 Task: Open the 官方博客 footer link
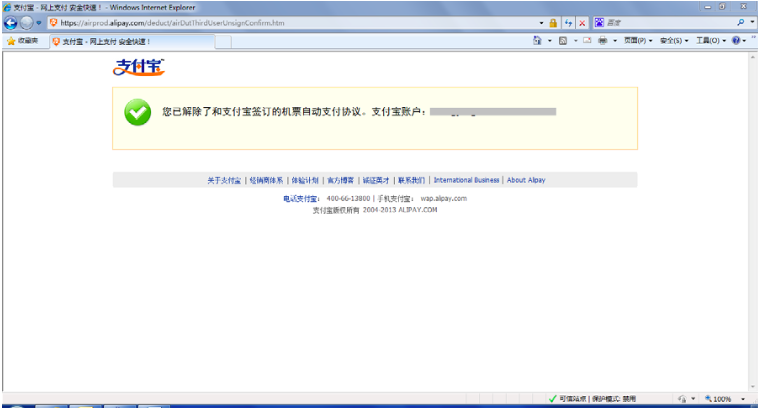341,180
